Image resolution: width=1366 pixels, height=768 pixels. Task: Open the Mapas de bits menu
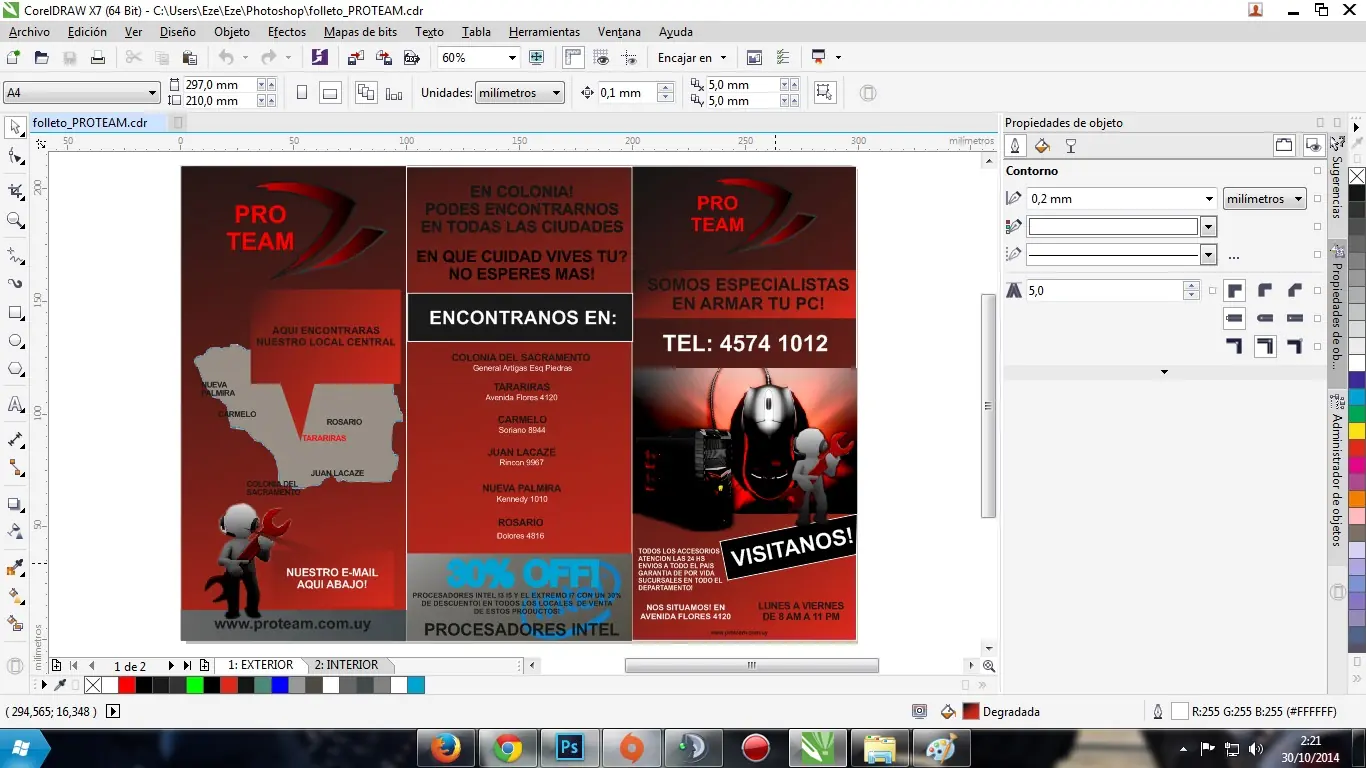[x=360, y=32]
